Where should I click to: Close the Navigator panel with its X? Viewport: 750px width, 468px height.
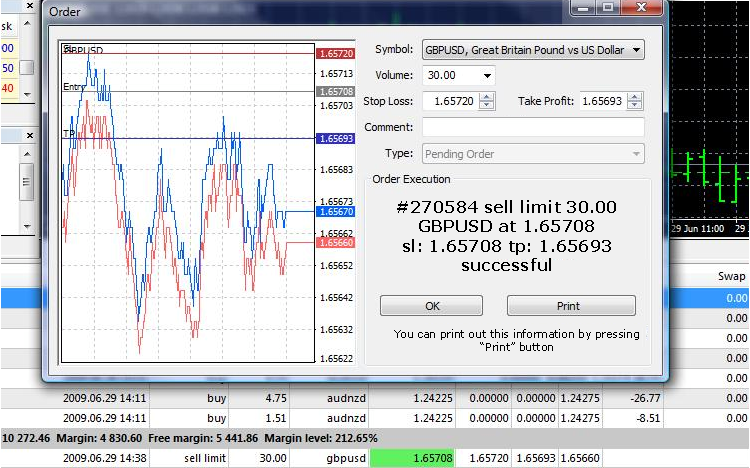pyautogui.click(x=30, y=136)
